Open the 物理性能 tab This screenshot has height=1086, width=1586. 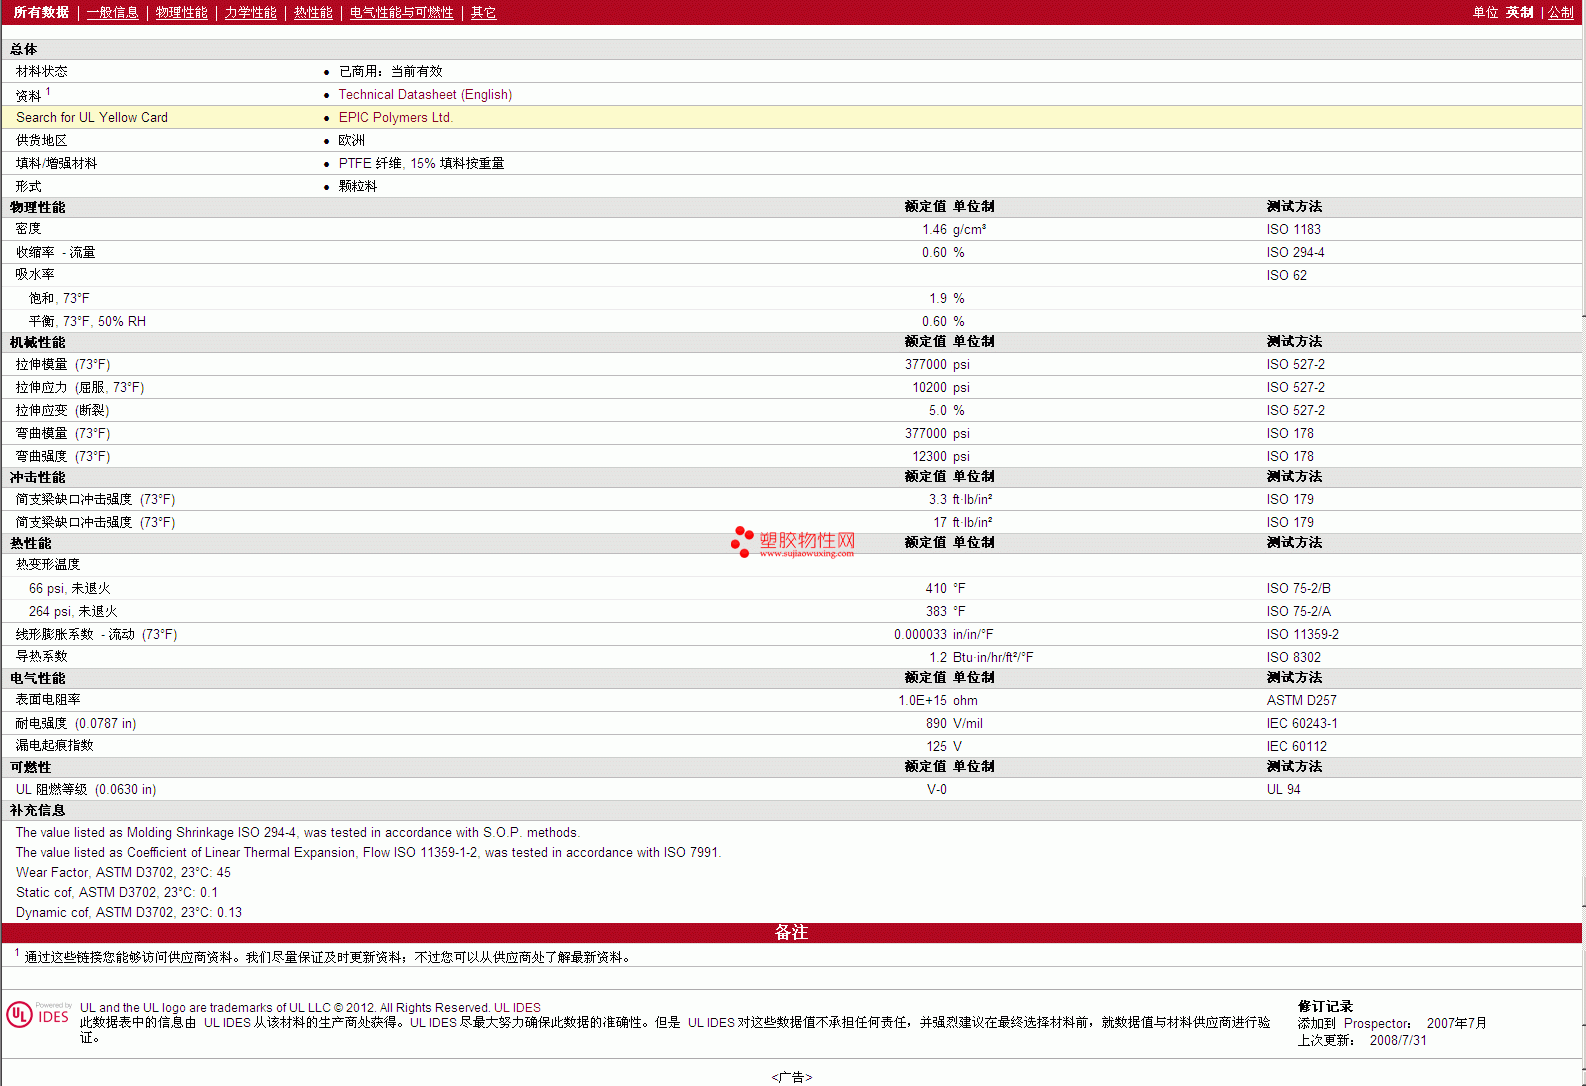182,12
